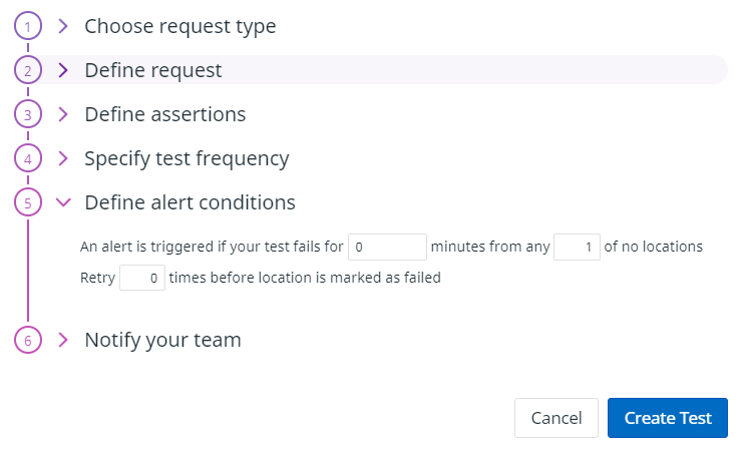Click the step 2 circle icon
The width and height of the screenshot is (743, 462).
(28, 71)
